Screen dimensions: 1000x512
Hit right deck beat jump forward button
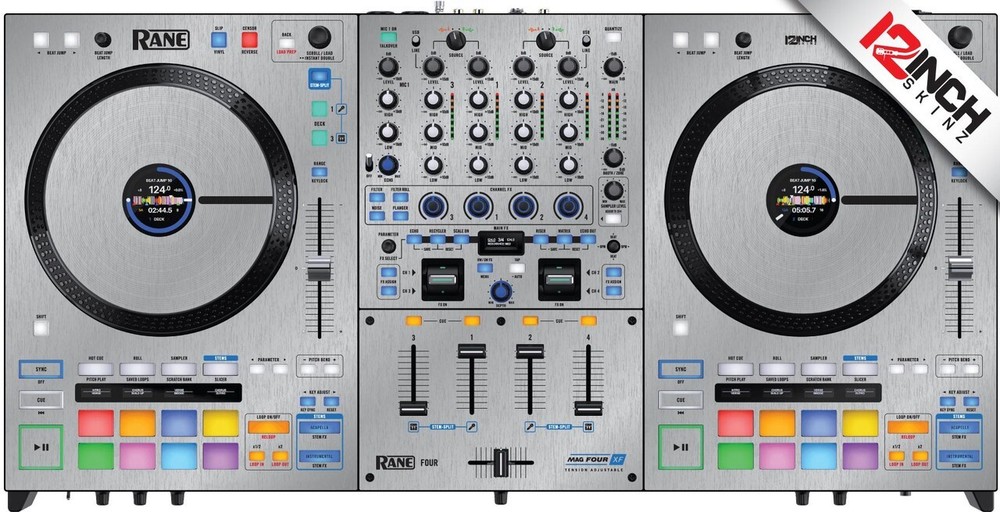(711, 40)
